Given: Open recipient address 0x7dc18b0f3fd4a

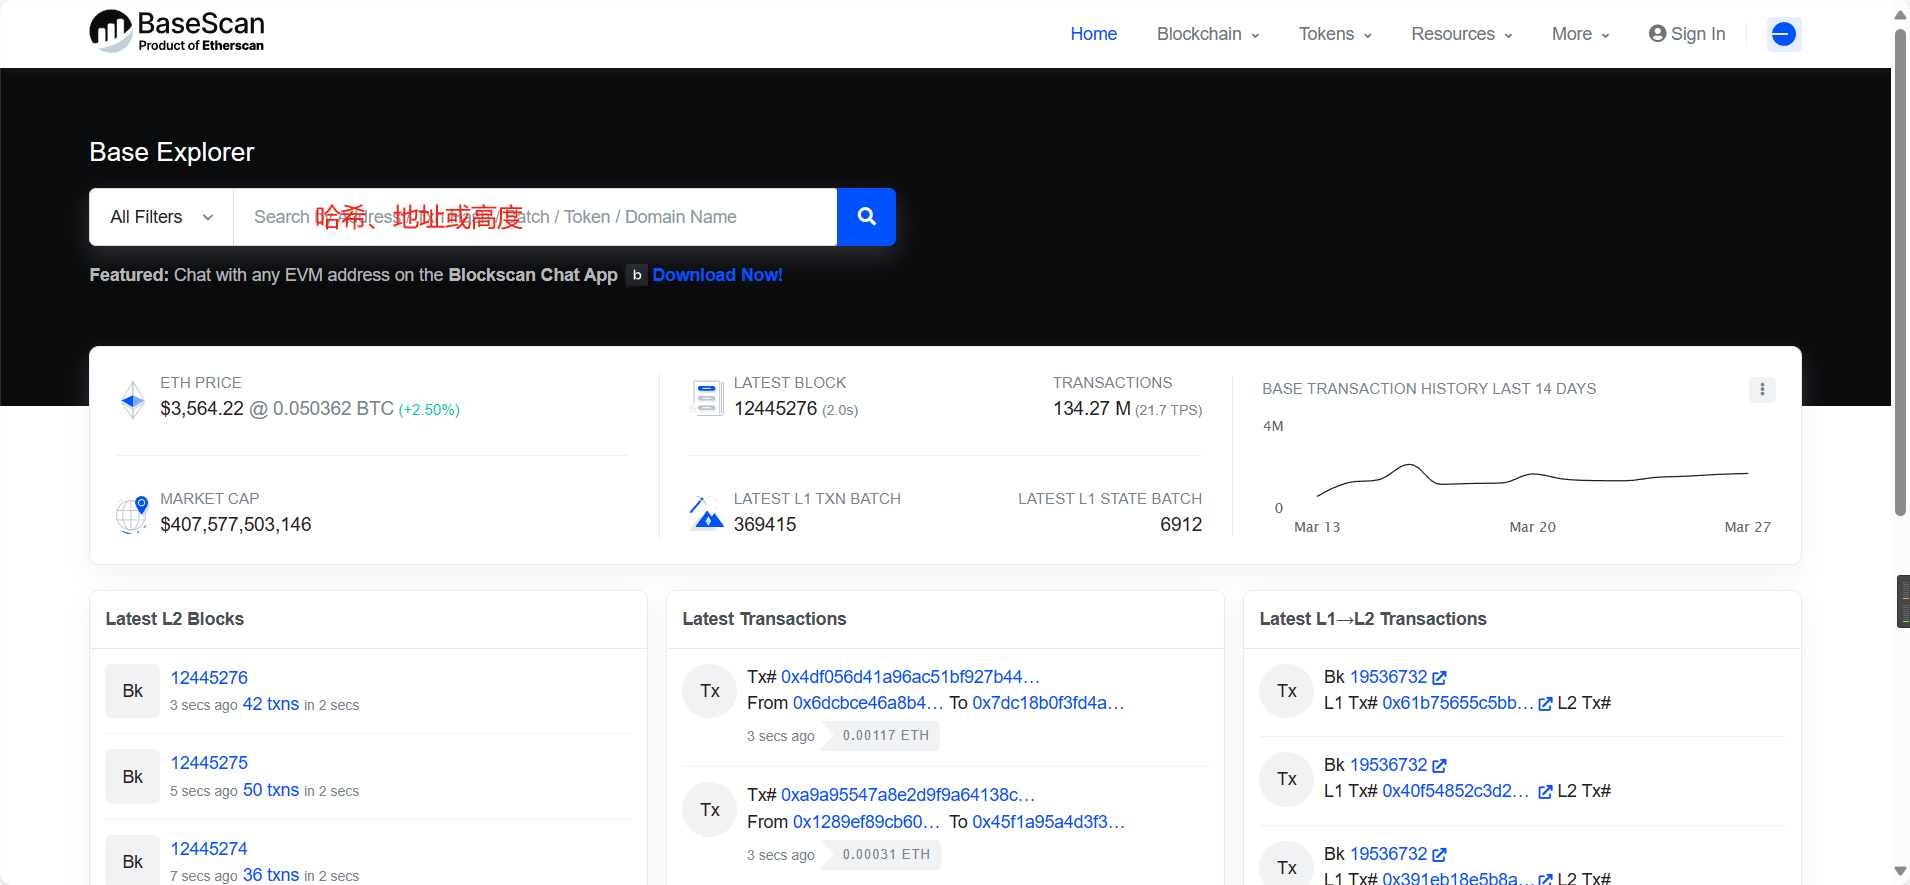Looking at the screenshot, I should [x=1048, y=703].
